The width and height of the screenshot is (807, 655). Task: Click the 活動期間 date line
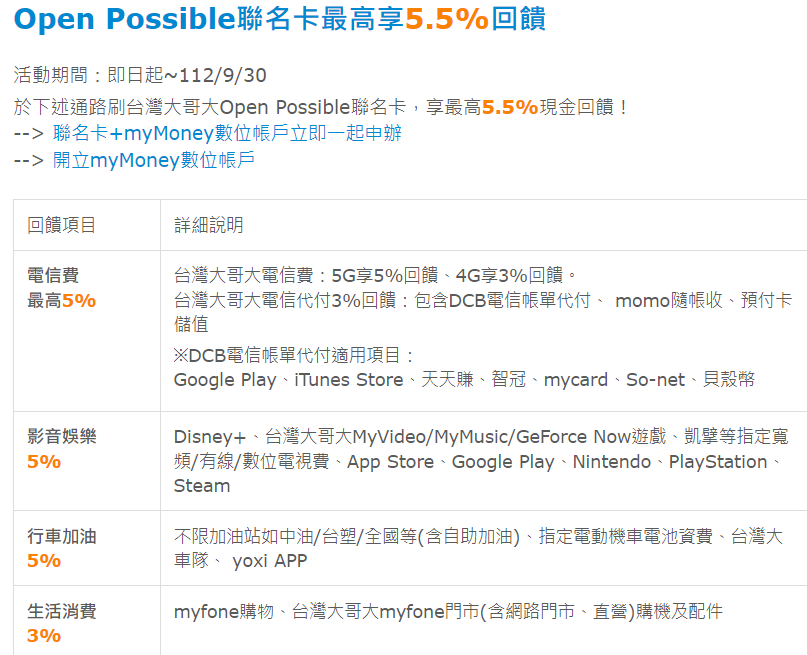click(140, 76)
